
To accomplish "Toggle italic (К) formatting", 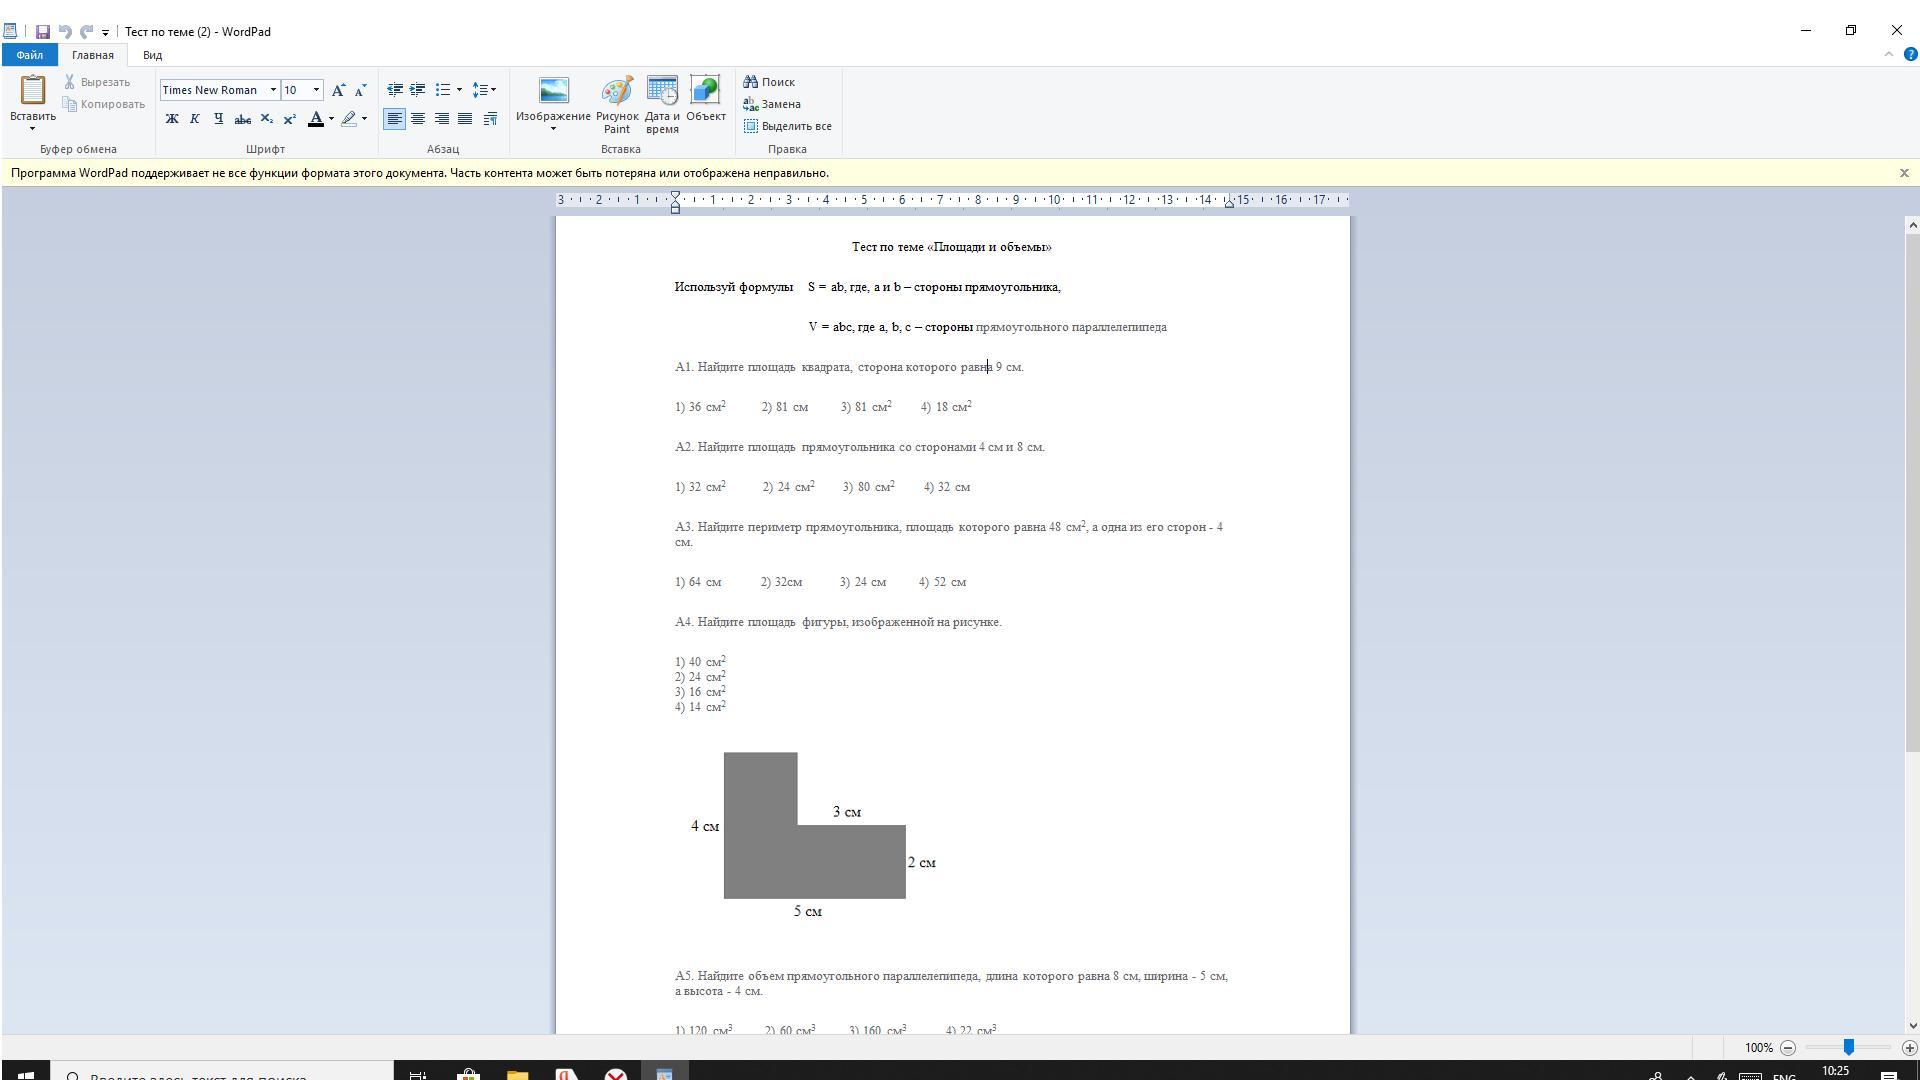I will 195,119.
